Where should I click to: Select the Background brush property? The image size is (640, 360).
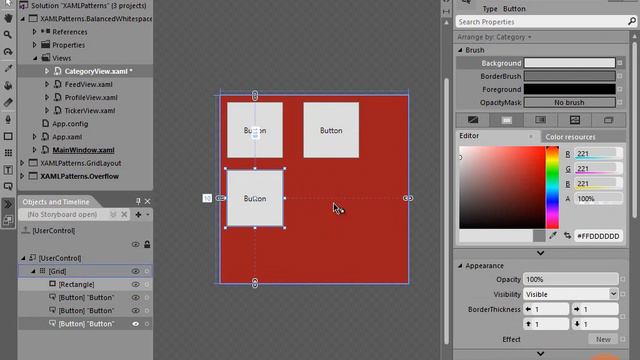coord(501,63)
